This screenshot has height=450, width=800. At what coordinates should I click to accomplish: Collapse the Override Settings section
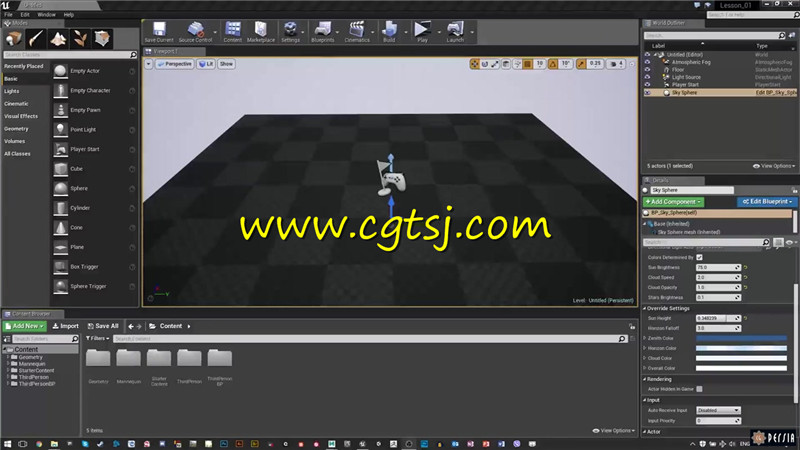click(645, 308)
